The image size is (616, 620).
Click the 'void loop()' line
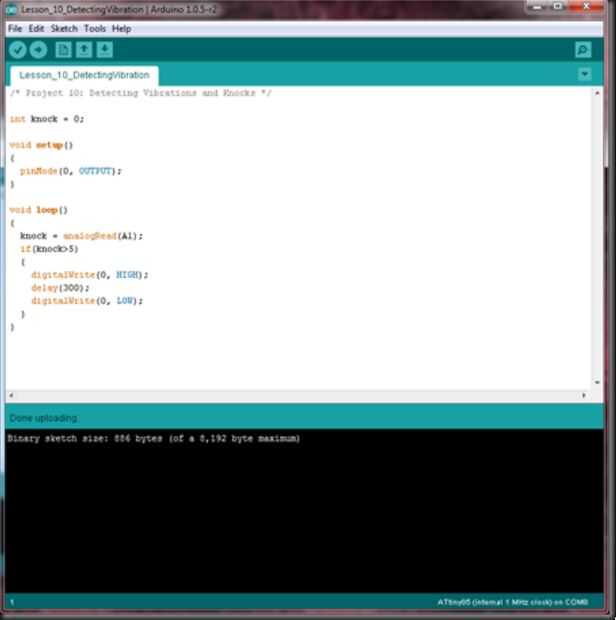pyautogui.click(x=39, y=210)
